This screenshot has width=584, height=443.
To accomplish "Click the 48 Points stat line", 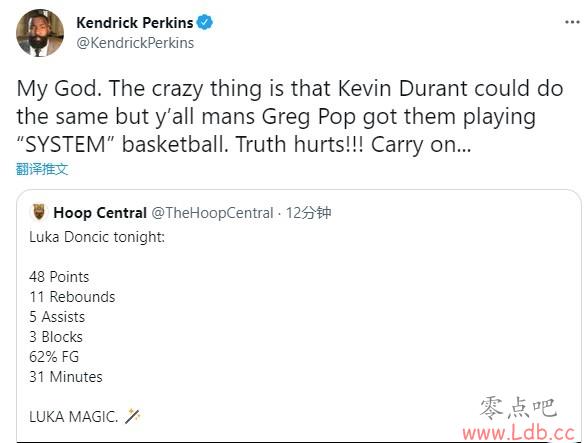I will [59, 277].
